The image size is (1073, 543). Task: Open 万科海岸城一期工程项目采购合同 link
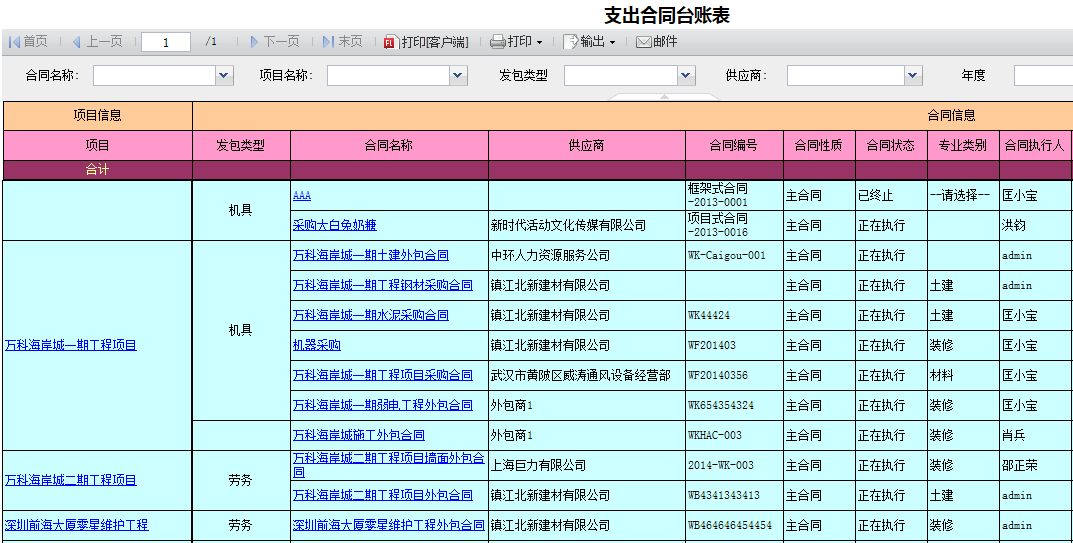coord(383,375)
